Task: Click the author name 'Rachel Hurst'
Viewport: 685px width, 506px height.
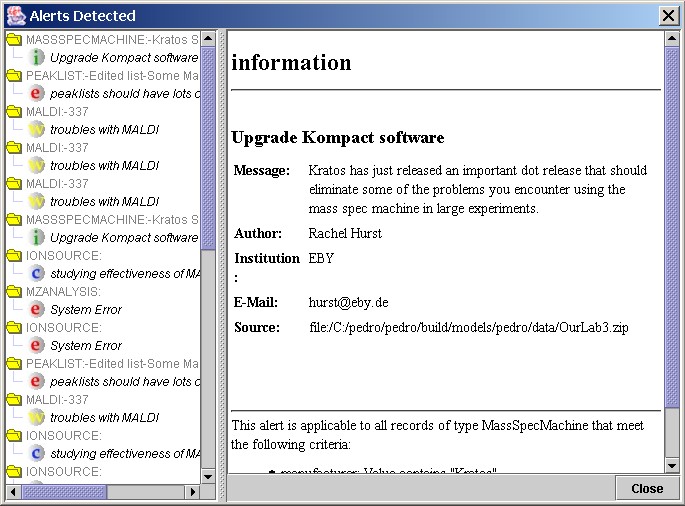Action: coord(345,233)
